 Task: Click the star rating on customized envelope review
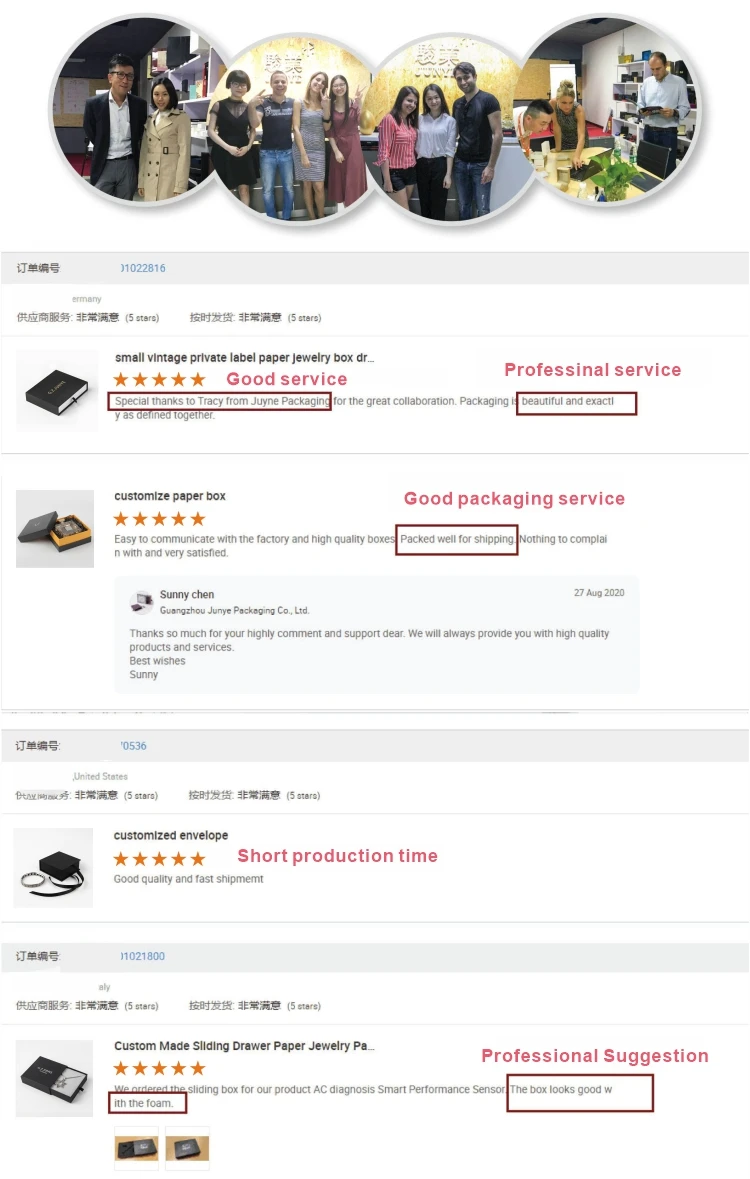point(159,859)
